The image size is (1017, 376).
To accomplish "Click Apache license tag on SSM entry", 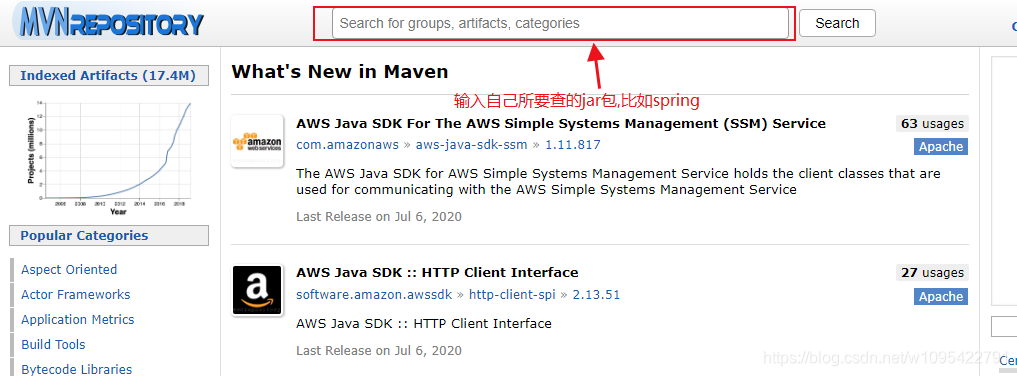I will pos(941,147).
